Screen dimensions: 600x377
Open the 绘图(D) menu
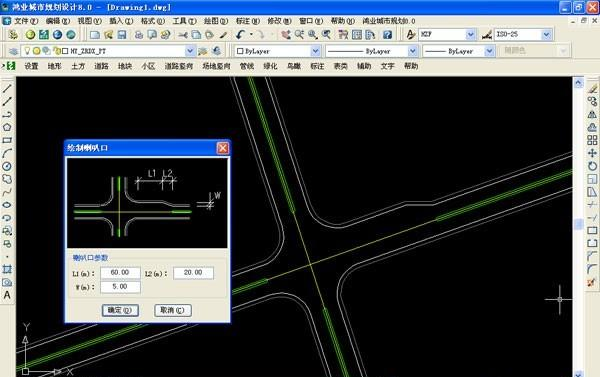tap(216, 21)
